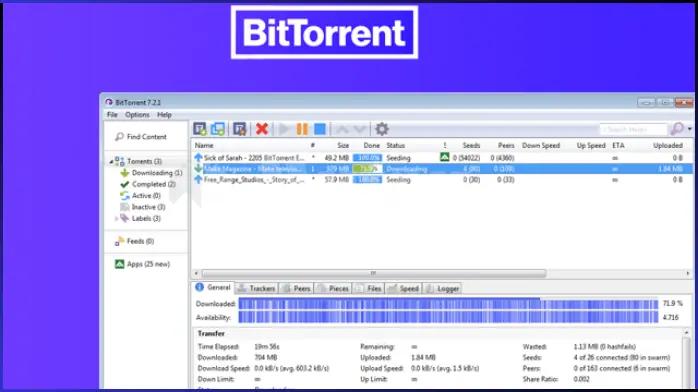Viewport: 698px width, 392px height.
Task: Click the Transfer section heading
Action: click(x=211, y=333)
